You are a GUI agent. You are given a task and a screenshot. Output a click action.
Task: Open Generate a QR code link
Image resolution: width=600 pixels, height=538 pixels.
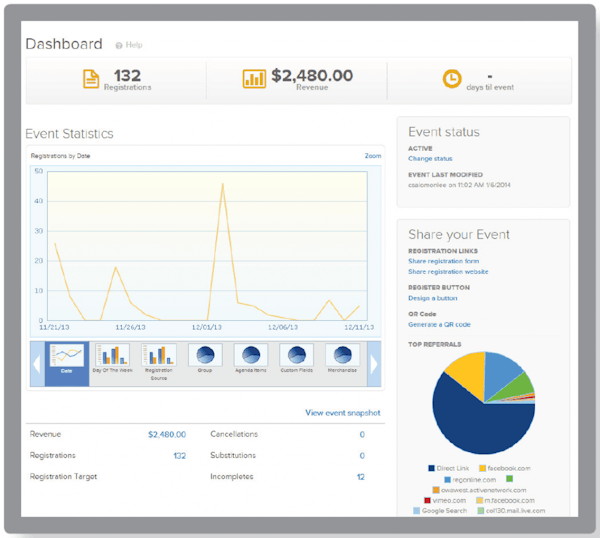[439, 324]
